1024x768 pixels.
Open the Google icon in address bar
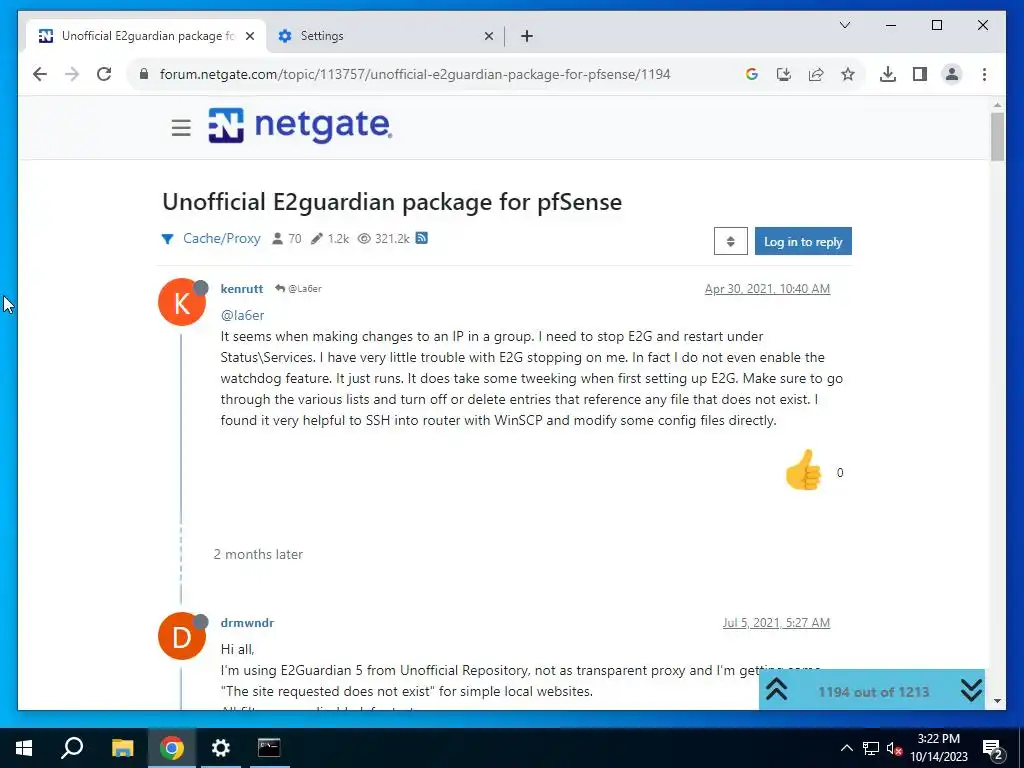click(752, 74)
